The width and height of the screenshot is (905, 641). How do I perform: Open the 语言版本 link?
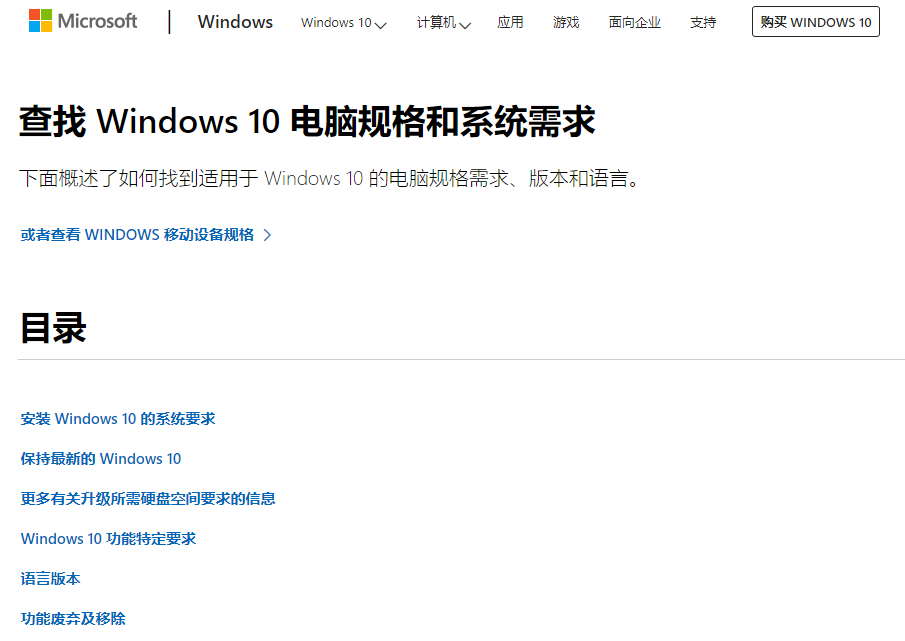(x=51, y=578)
